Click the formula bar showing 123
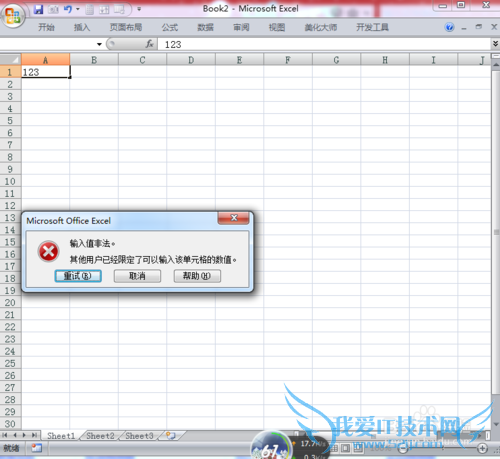This screenshot has height=459, width=500. tap(323, 44)
